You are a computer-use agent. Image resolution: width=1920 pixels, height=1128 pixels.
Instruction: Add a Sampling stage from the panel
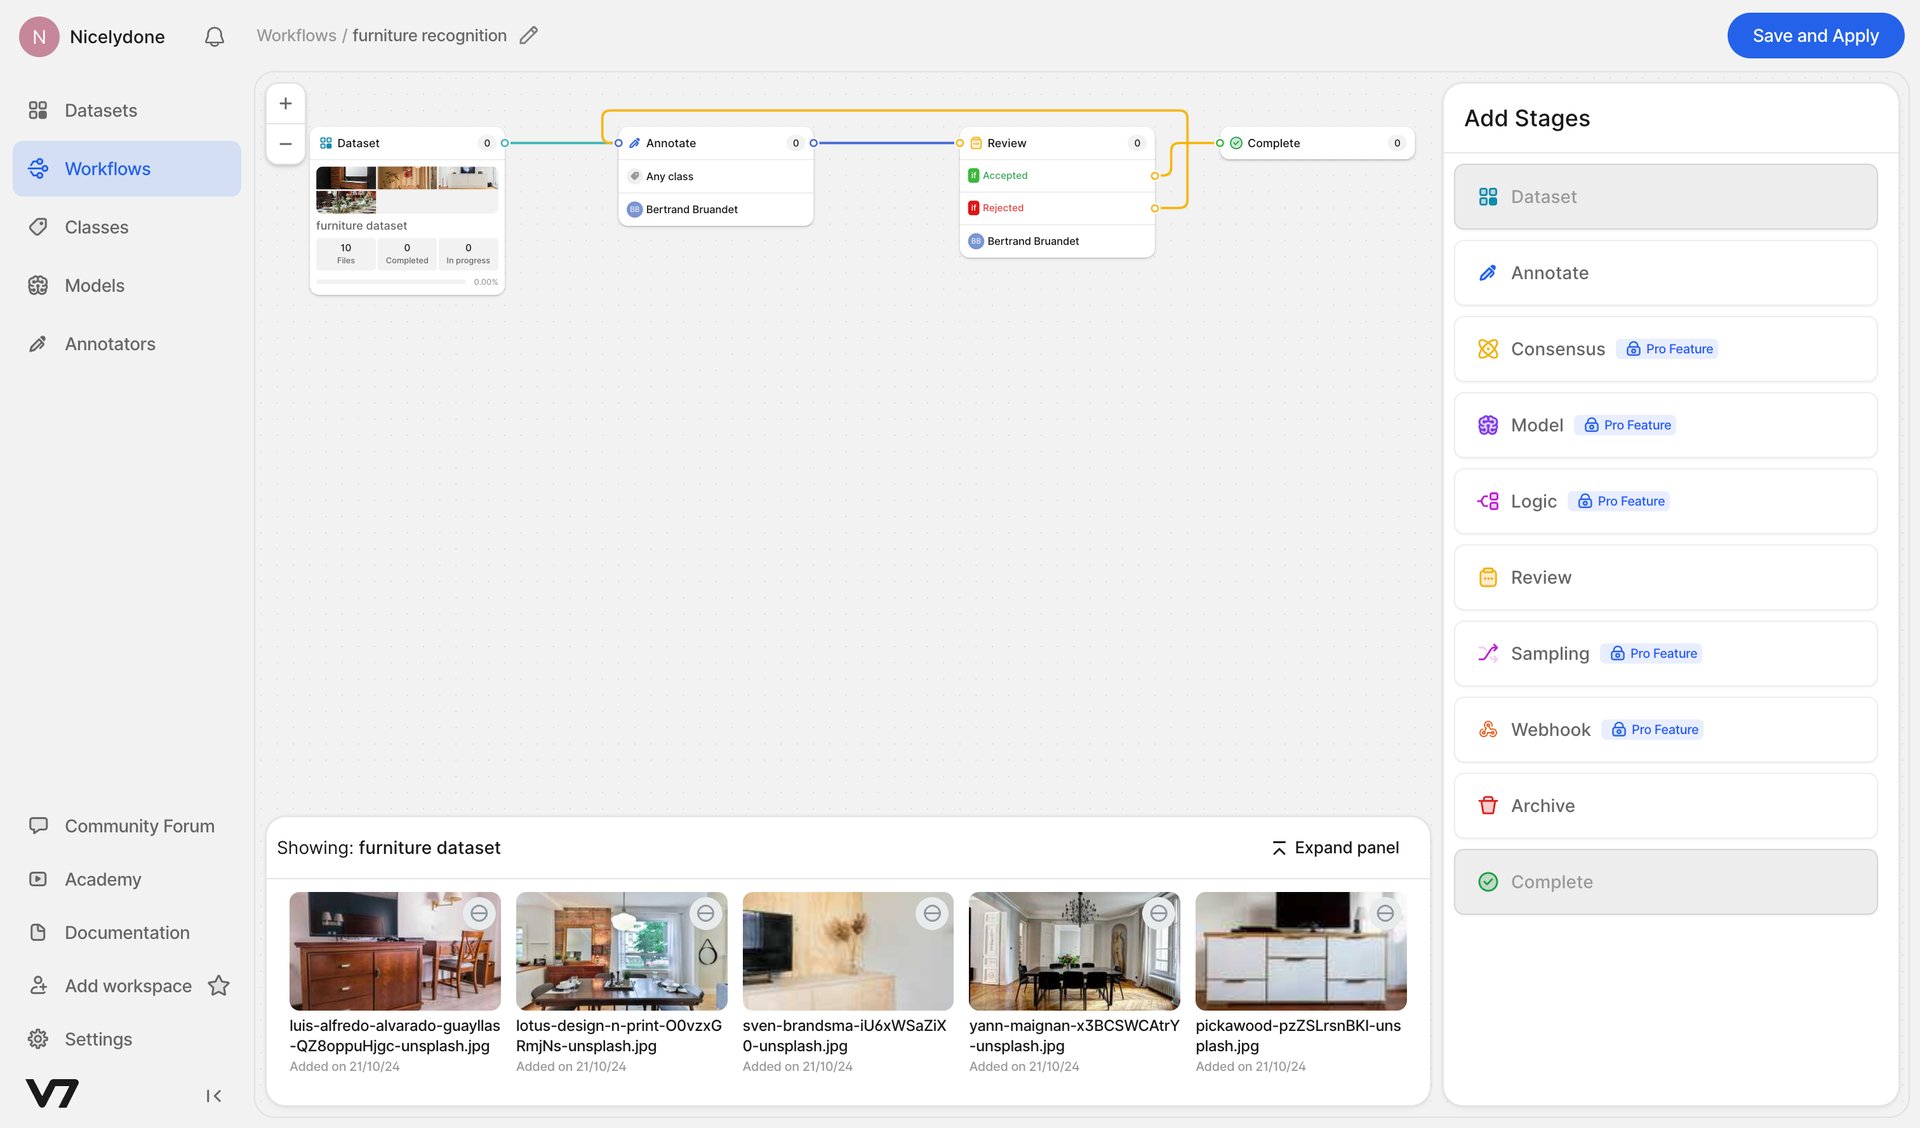[1664, 653]
